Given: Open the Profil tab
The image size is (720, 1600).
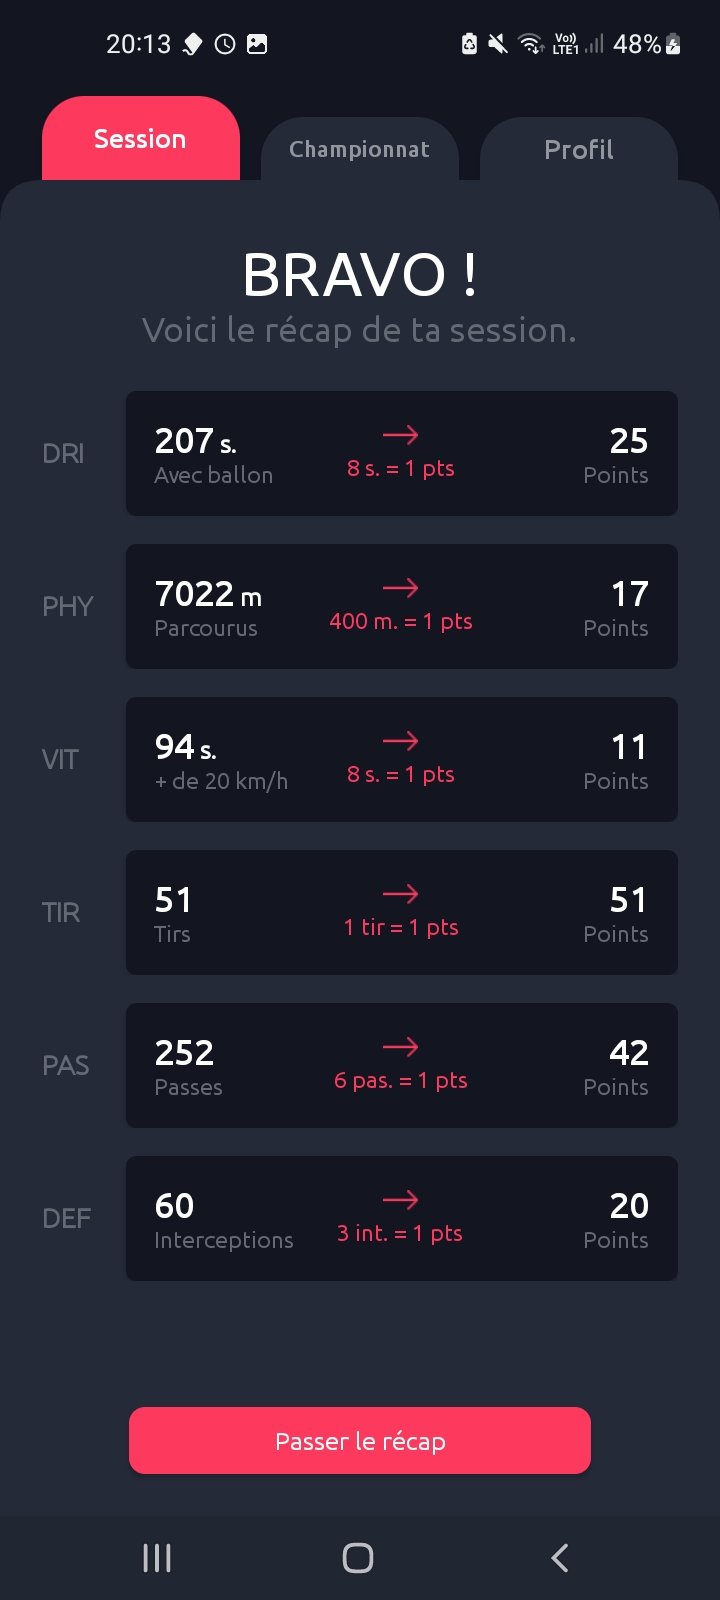Looking at the screenshot, I should 578,150.
